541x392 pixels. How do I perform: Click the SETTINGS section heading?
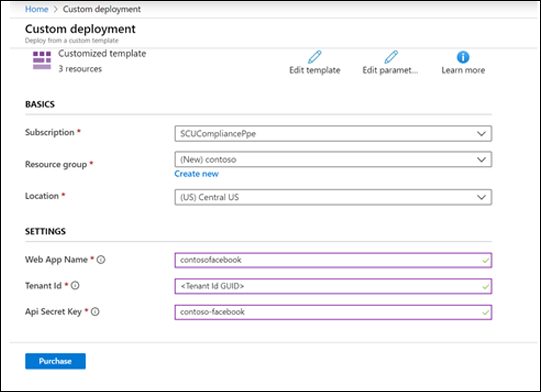pos(45,231)
